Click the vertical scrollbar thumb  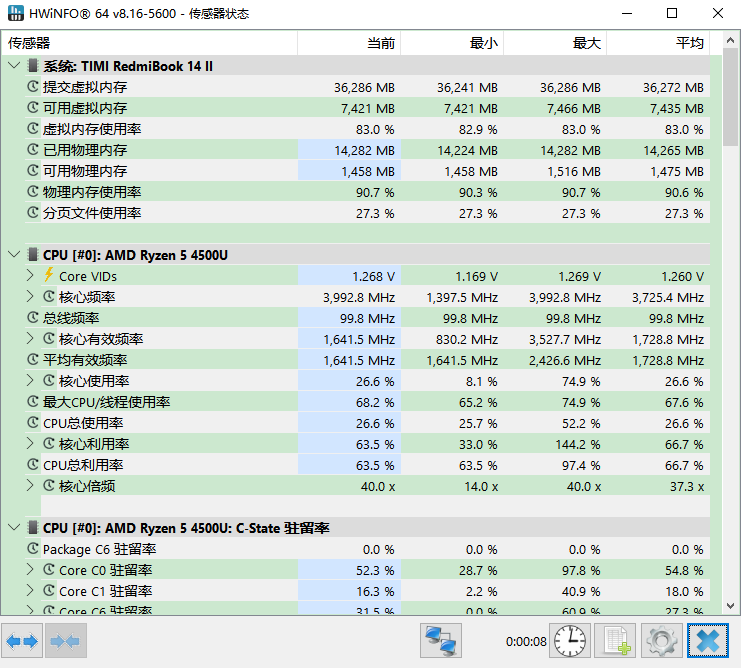point(730,99)
